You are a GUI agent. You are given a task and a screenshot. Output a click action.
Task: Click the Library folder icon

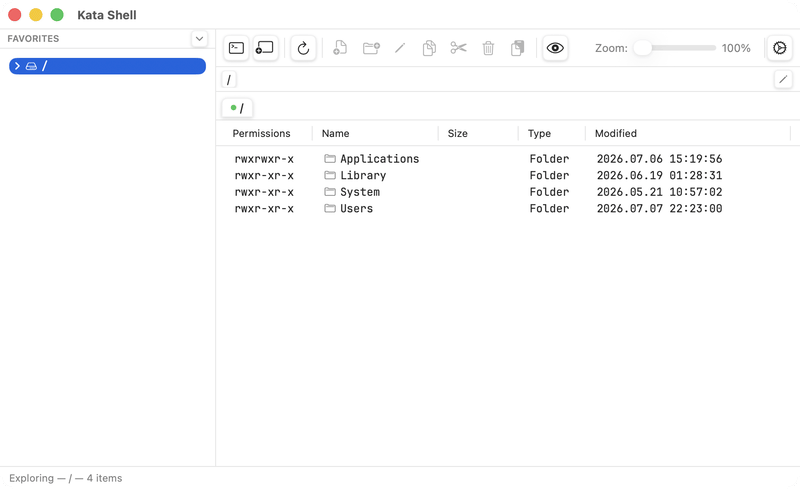click(x=330, y=175)
